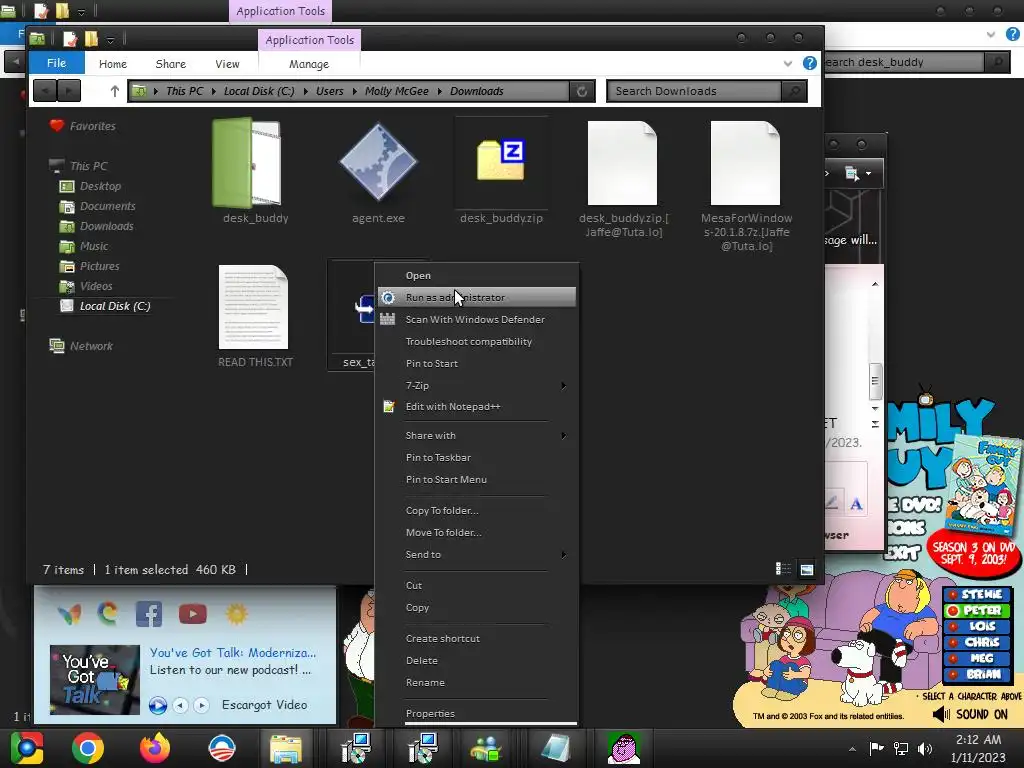Select PETER character option
1024x768 pixels.
tap(976, 611)
